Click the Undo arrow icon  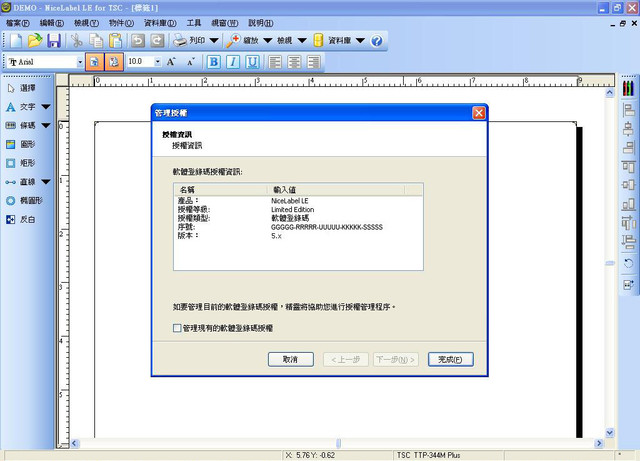(138, 41)
